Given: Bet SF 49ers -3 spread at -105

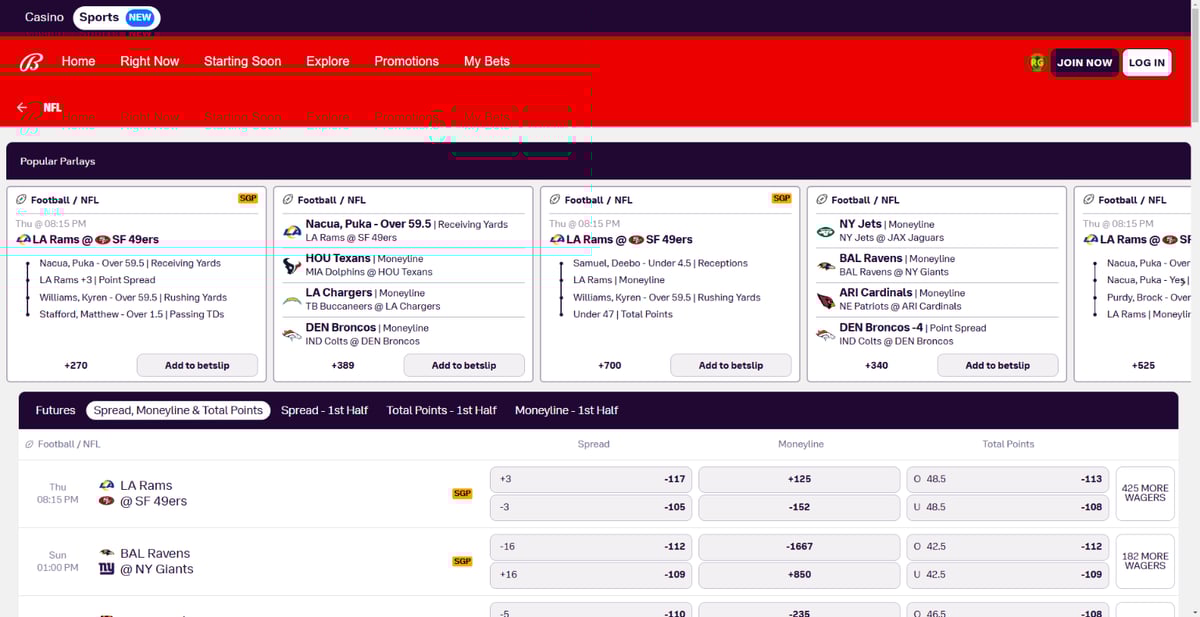Looking at the screenshot, I should click(x=592, y=507).
